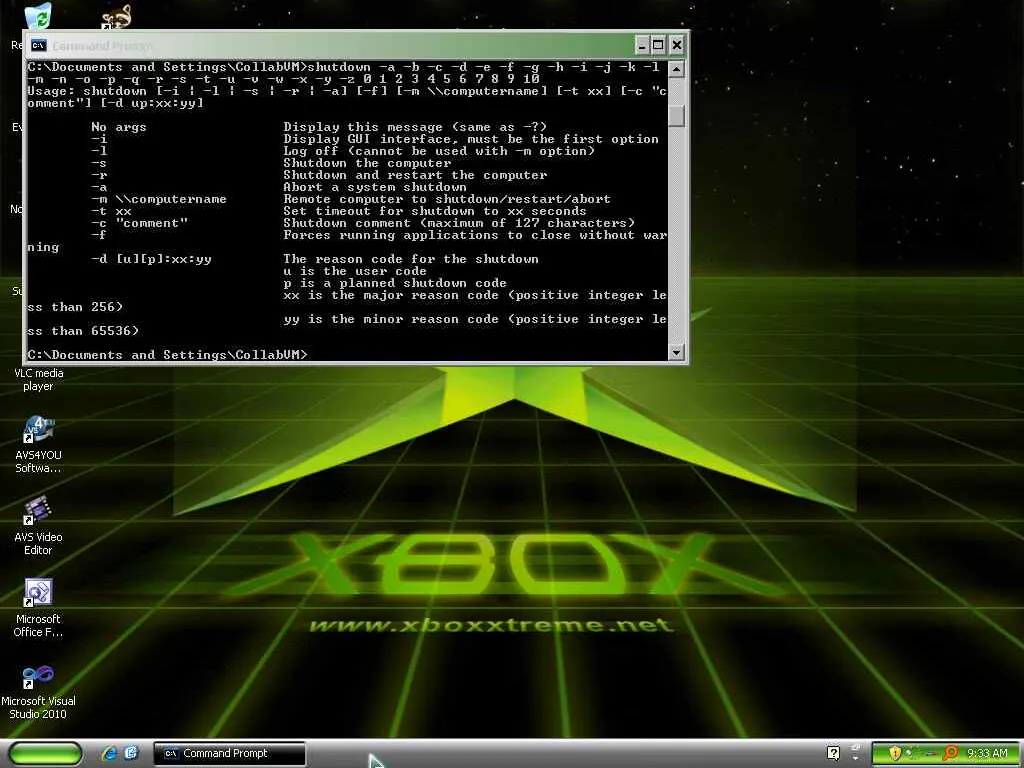Click 'Log off (cannot be used with -m option)'
This screenshot has width=1024, height=768.
coord(439,151)
